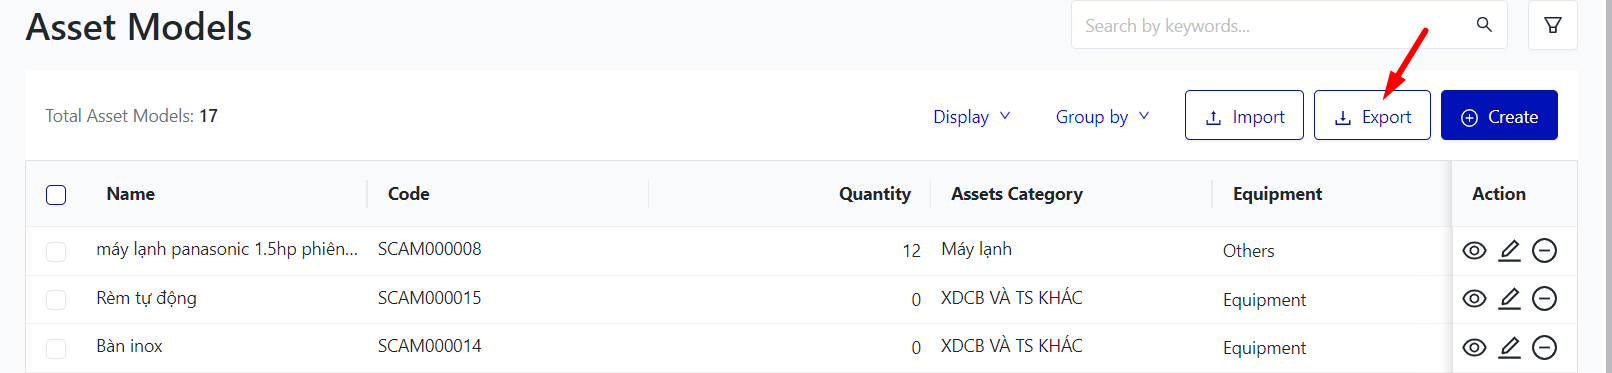Remove the Rèm tự động row

(x=1544, y=298)
